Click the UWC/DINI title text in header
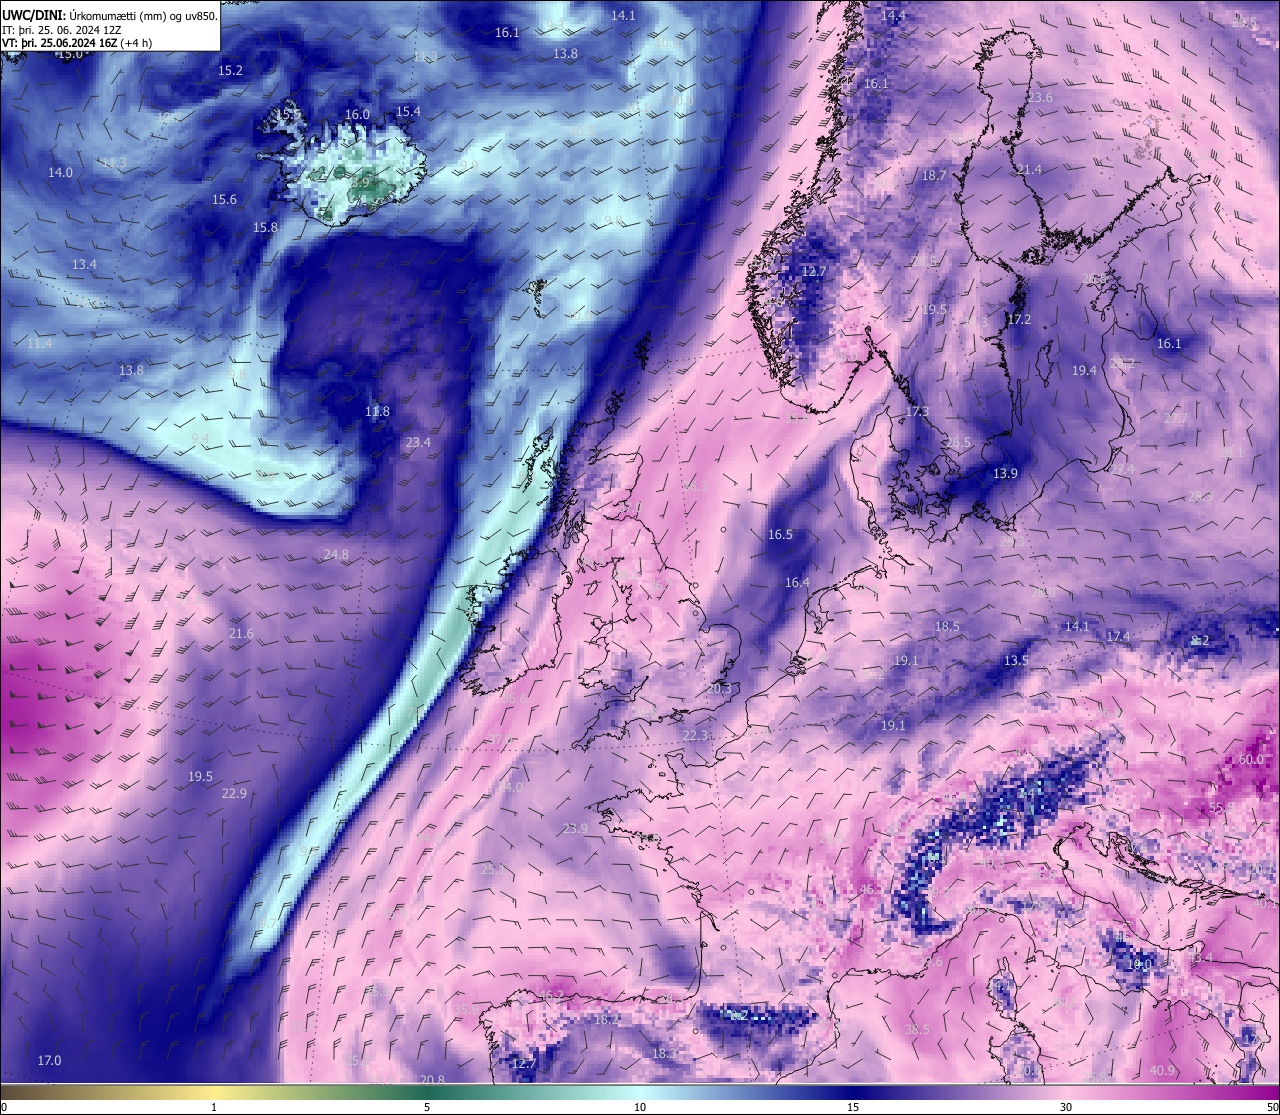This screenshot has width=1280, height=1115. [x=33, y=15]
